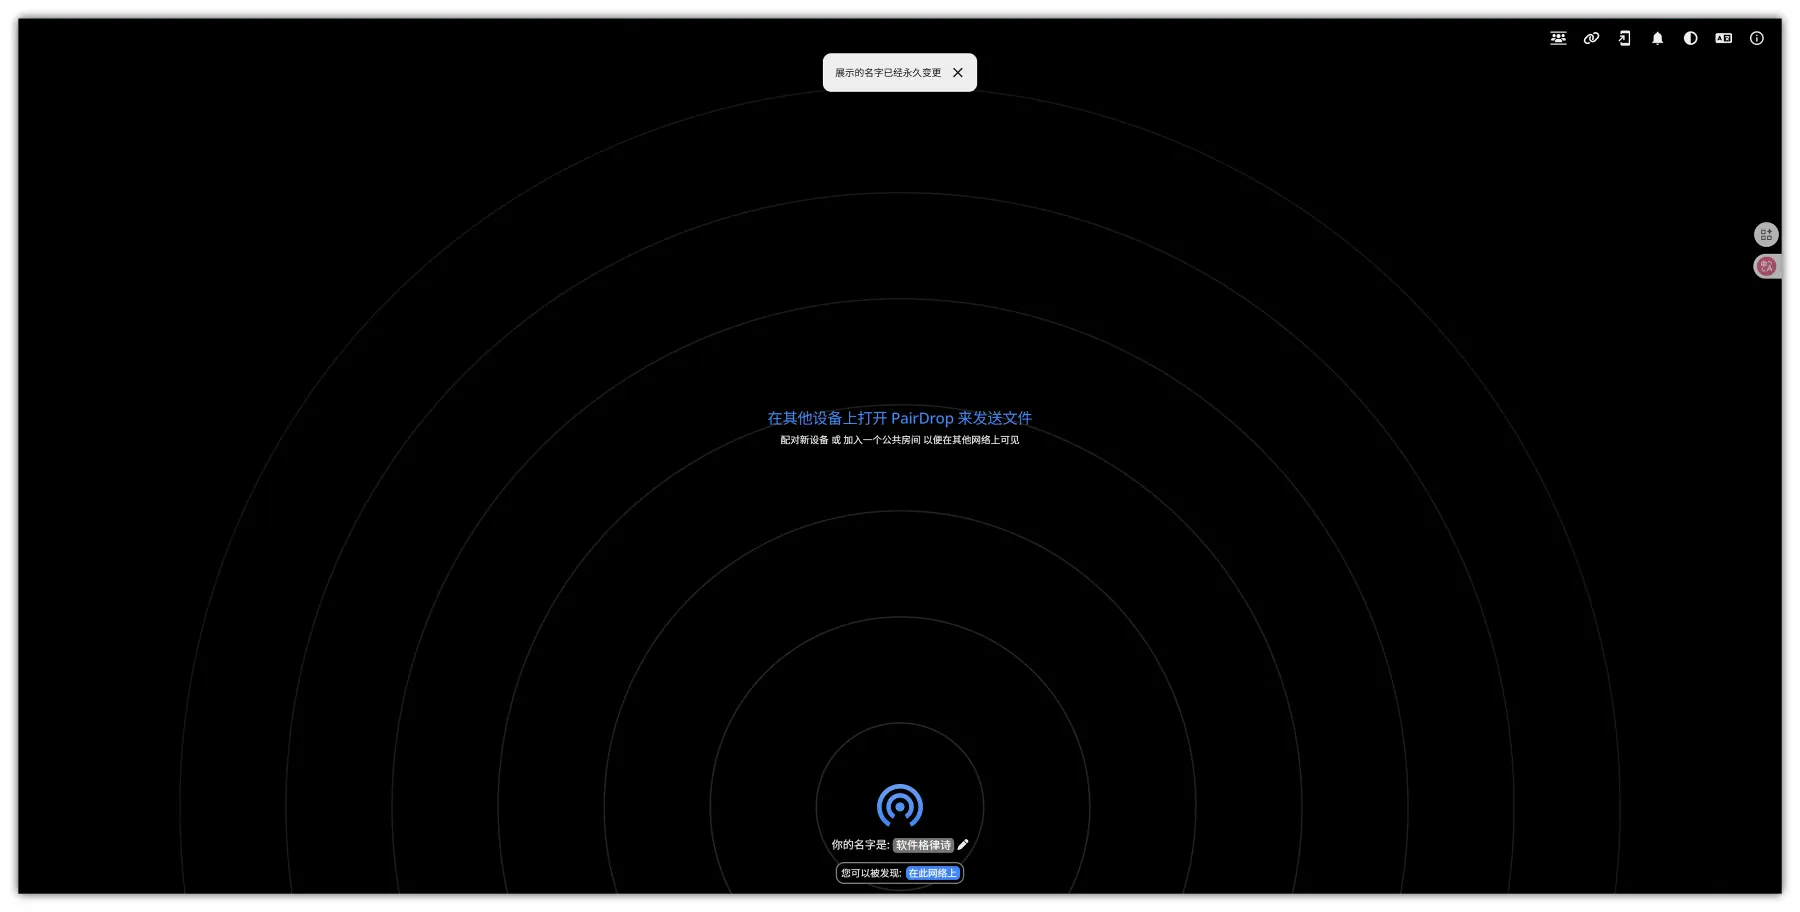Click the 在此网络上 discovery badge

[933, 873]
